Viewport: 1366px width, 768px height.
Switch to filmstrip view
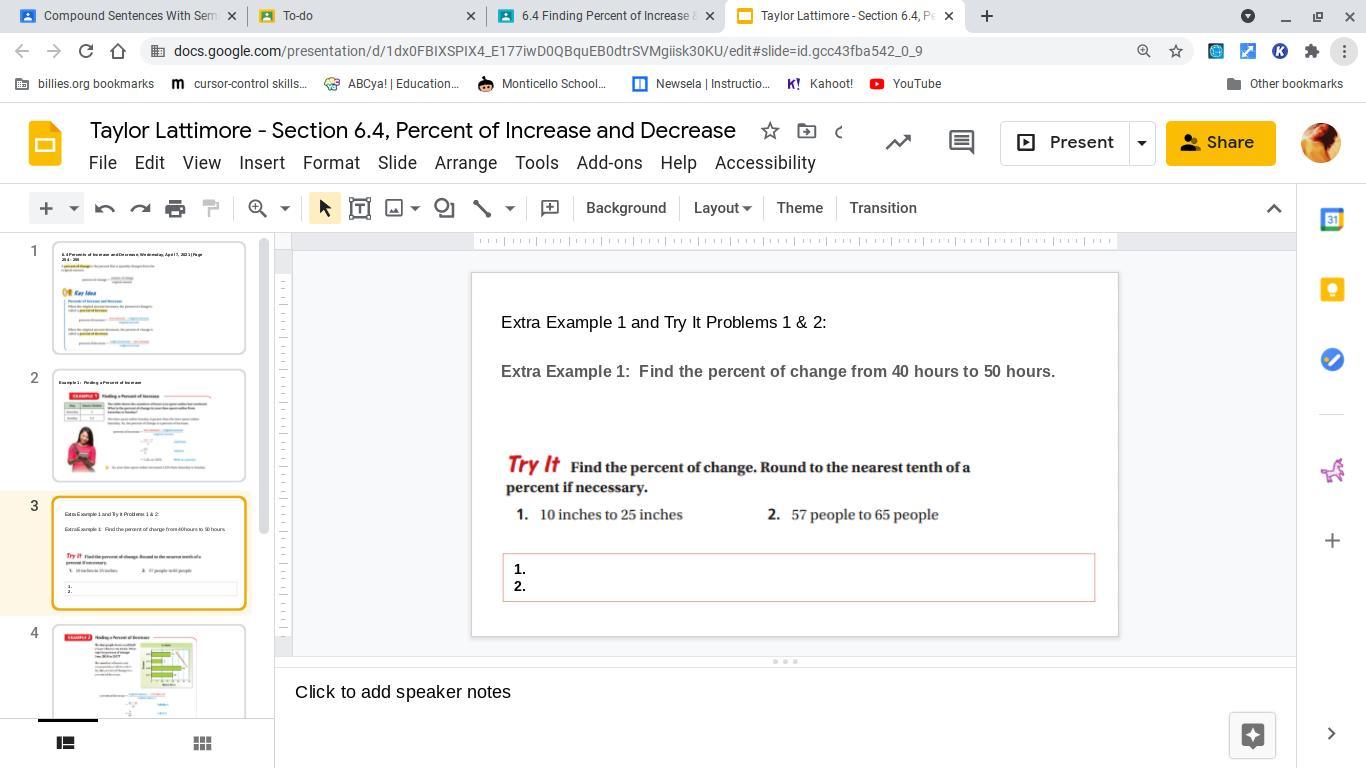pos(66,743)
